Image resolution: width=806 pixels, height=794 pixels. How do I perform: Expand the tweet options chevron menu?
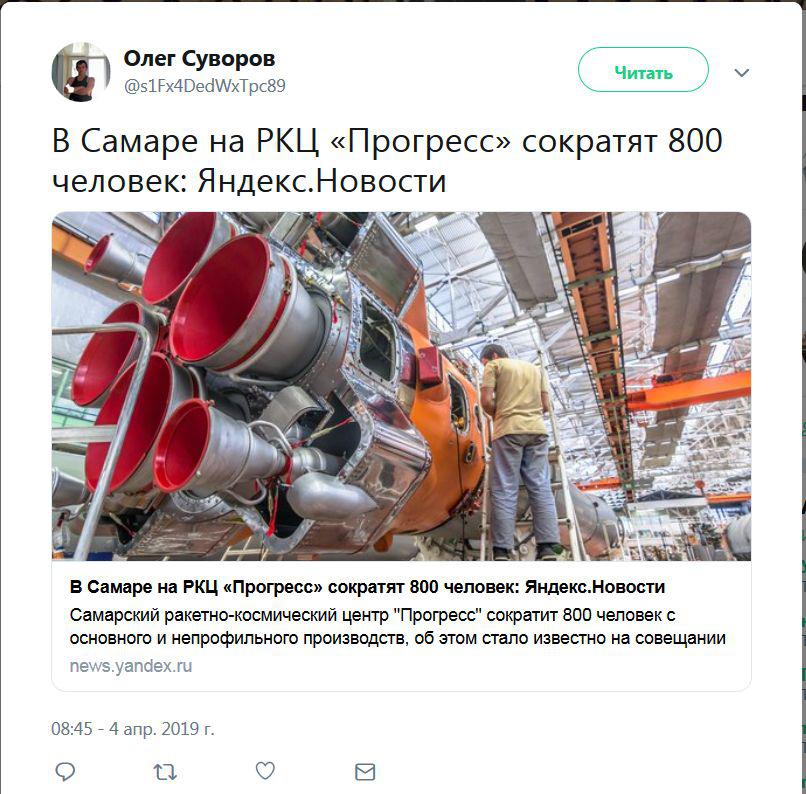tap(741, 72)
